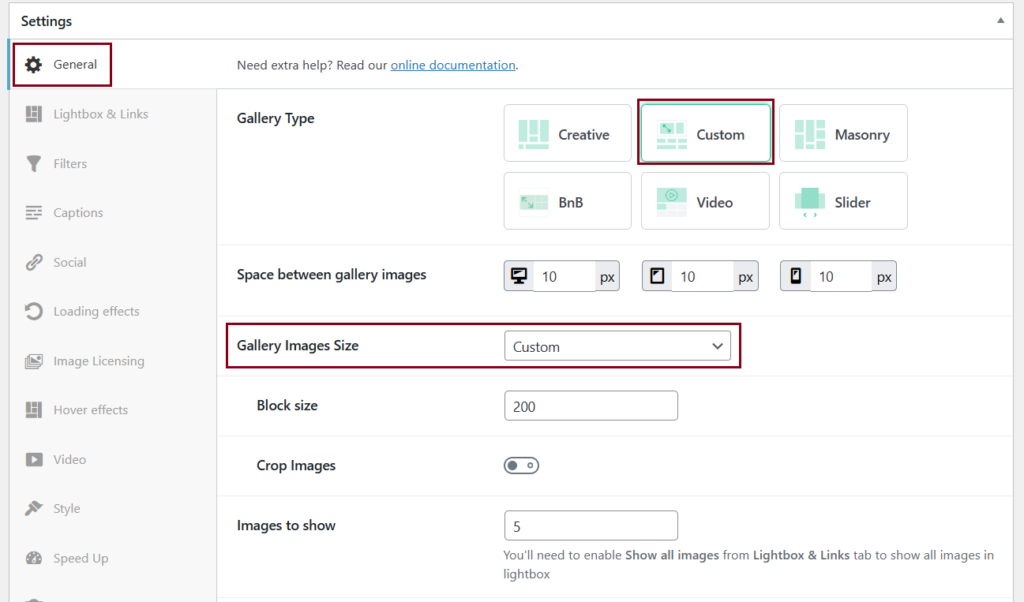Click the Loading effects spinner icon
This screenshot has width=1024, height=602.
32,311
